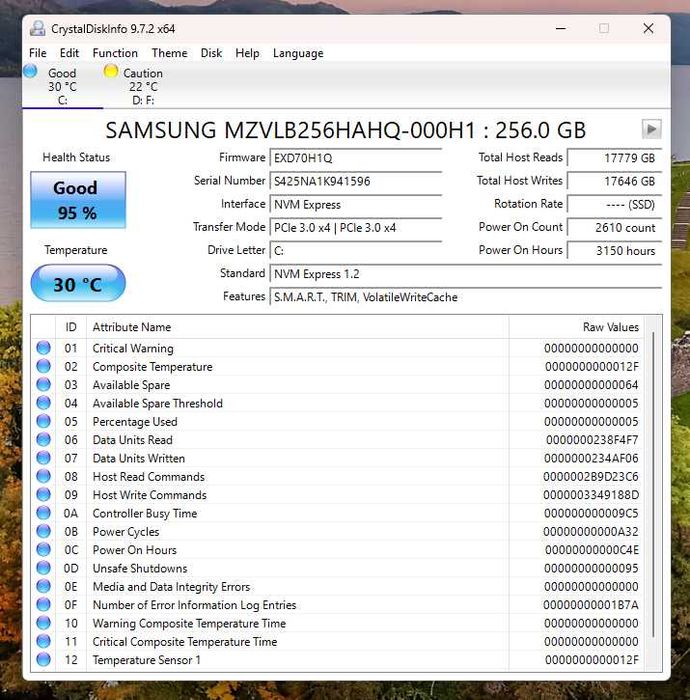Click status icon of Data Units Read row
The image size is (690, 700).
coord(43,439)
